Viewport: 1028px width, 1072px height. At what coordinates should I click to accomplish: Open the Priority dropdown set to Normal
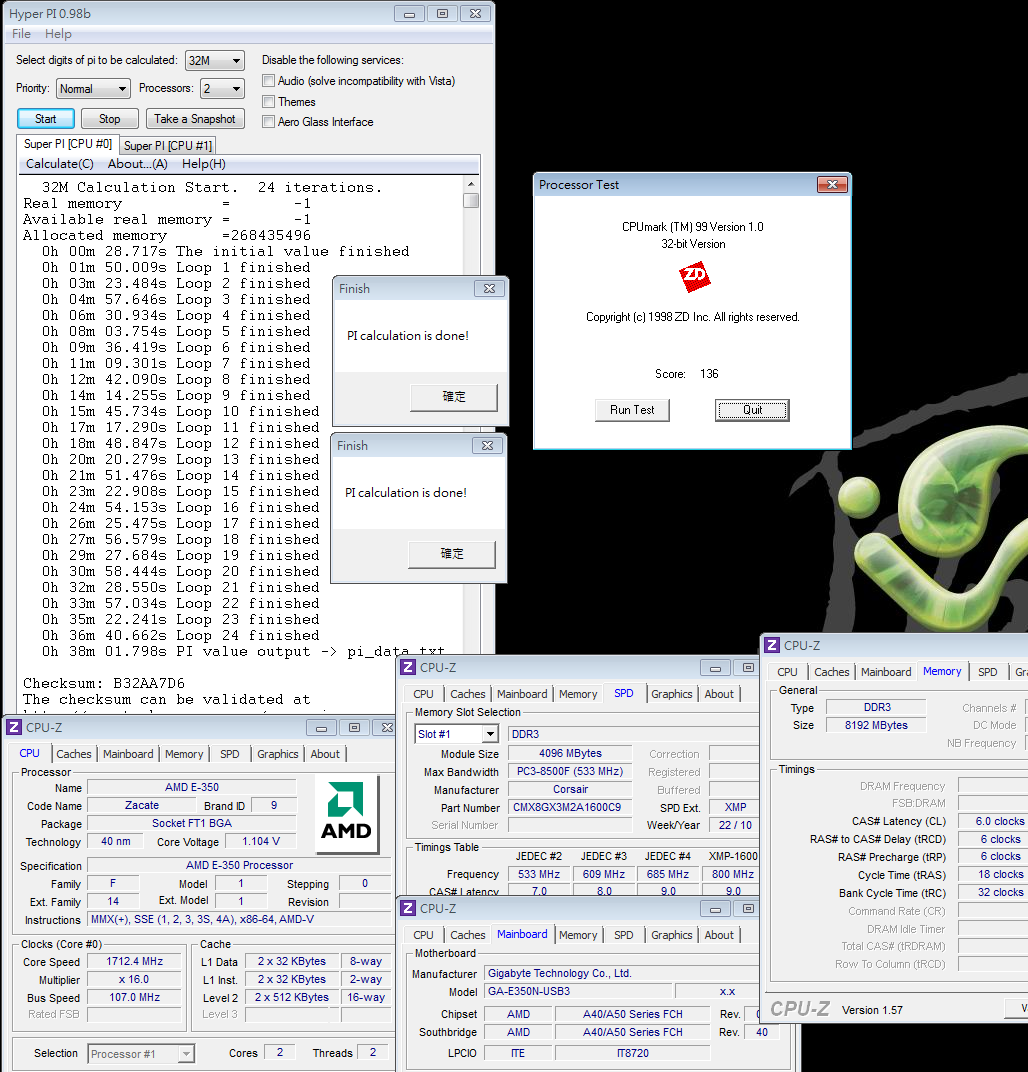point(93,89)
